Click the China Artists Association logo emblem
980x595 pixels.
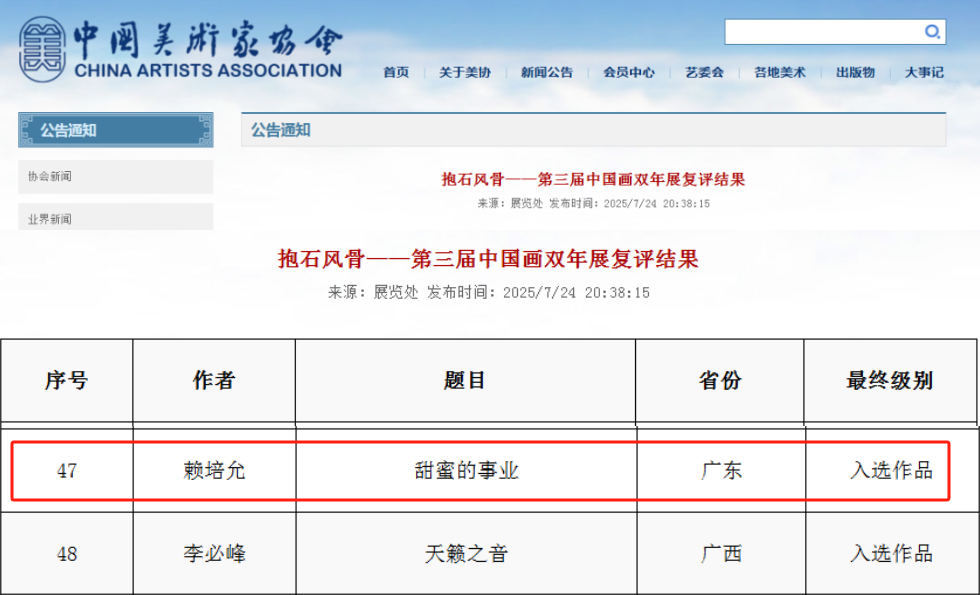pos(40,48)
